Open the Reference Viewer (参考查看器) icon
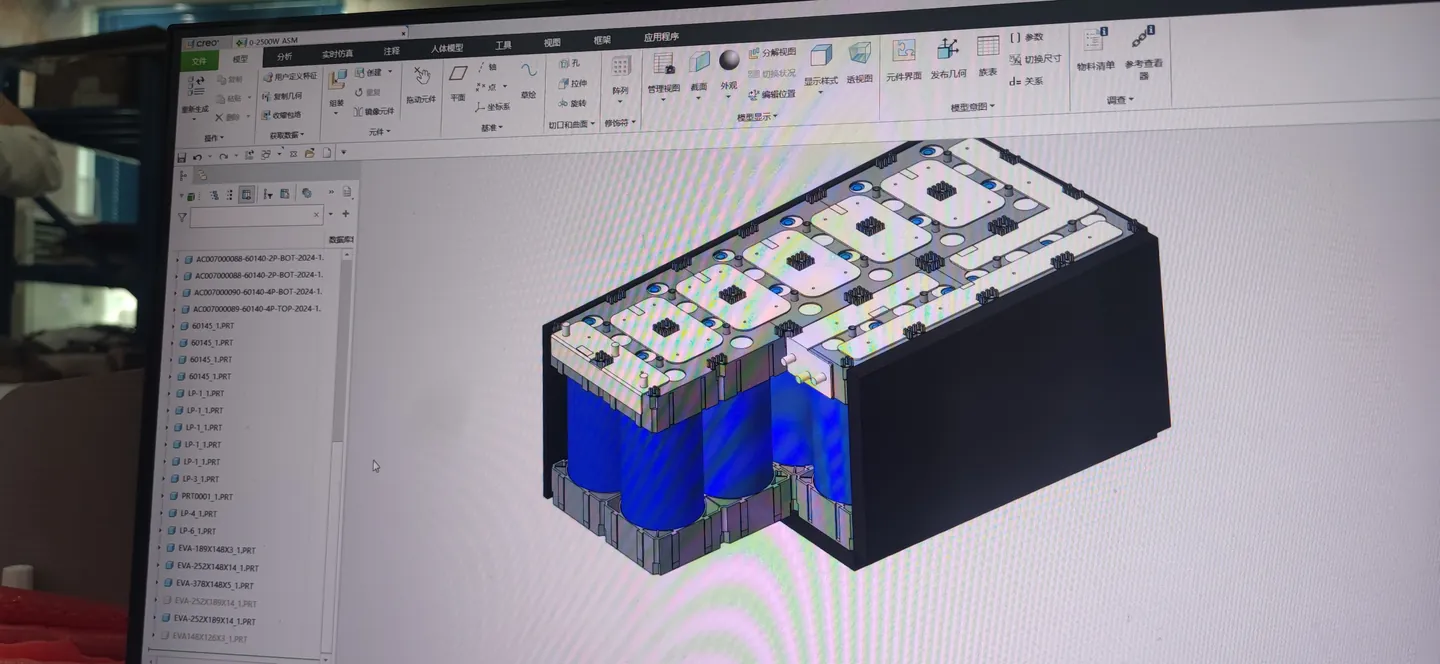This screenshot has width=1440, height=664. [1144, 38]
